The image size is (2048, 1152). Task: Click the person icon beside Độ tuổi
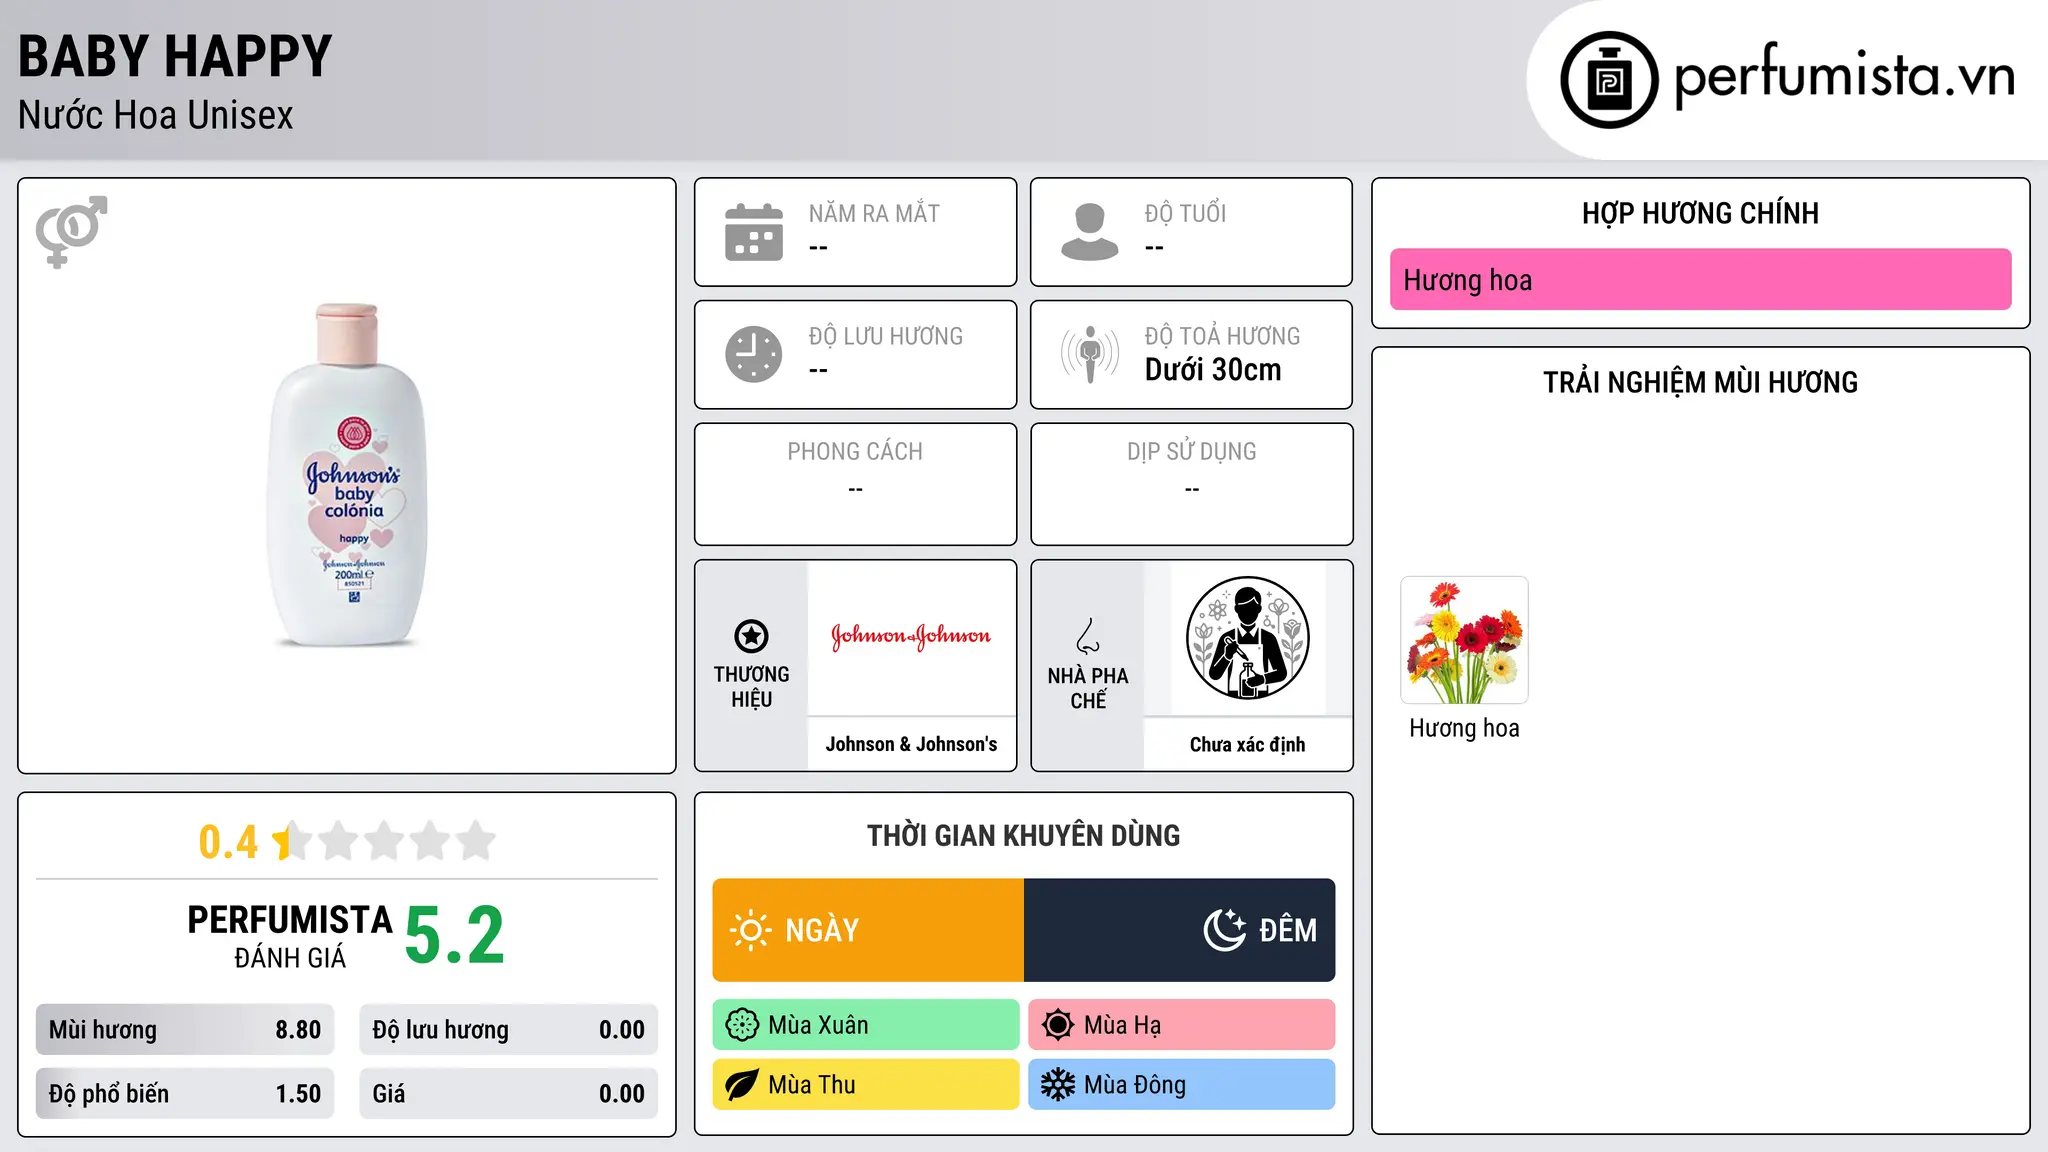1090,232
